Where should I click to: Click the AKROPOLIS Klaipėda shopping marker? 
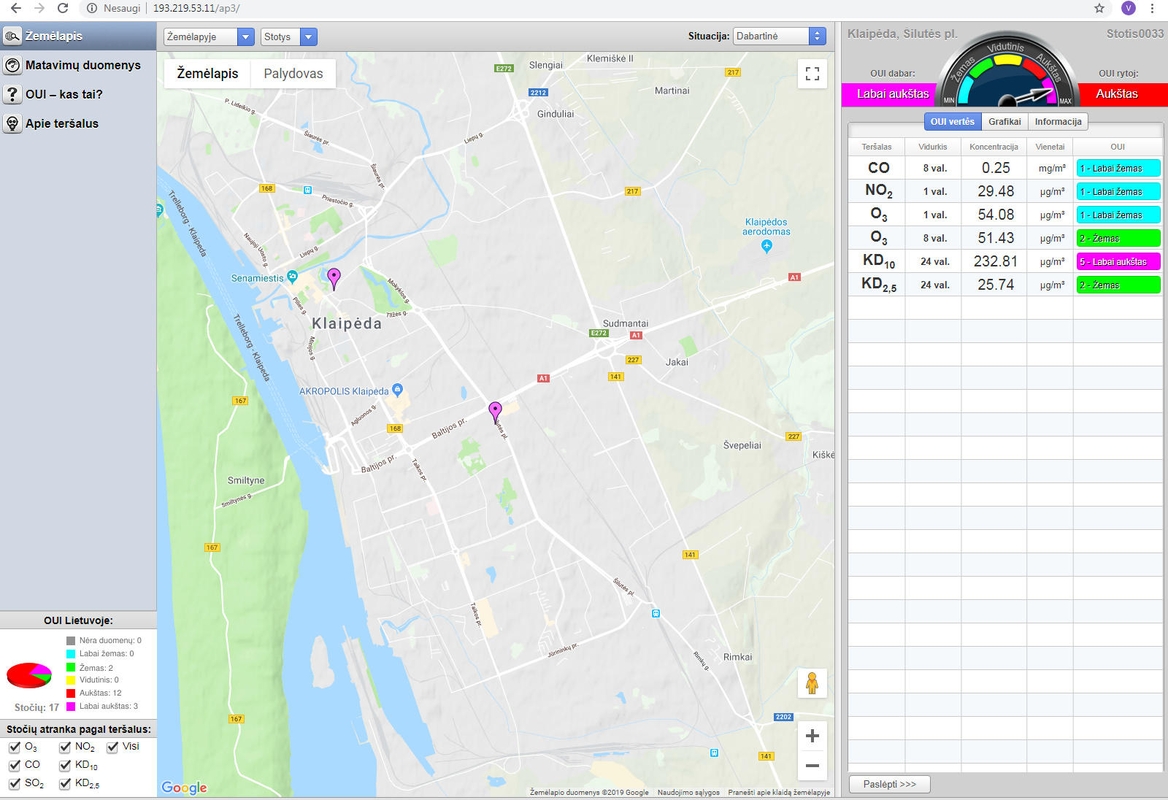click(397, 390)
